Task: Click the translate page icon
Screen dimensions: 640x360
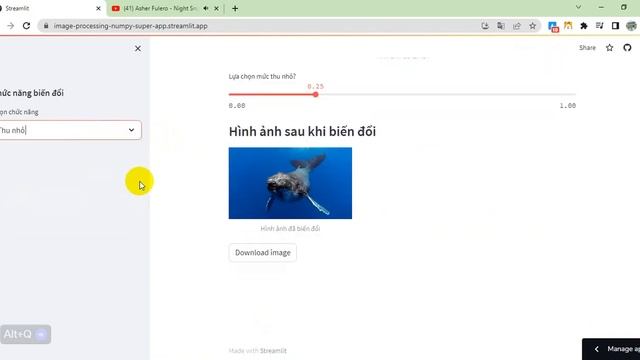Action: pos(501,26)
